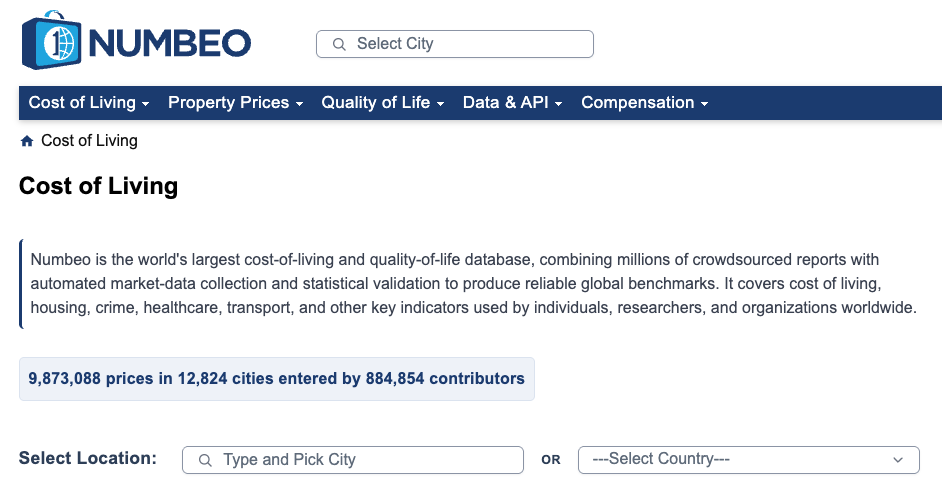The image size is (942, 490).
Task: Click the caret arrow beside Cost of Living menu
Action: click(x=145, y=104)
